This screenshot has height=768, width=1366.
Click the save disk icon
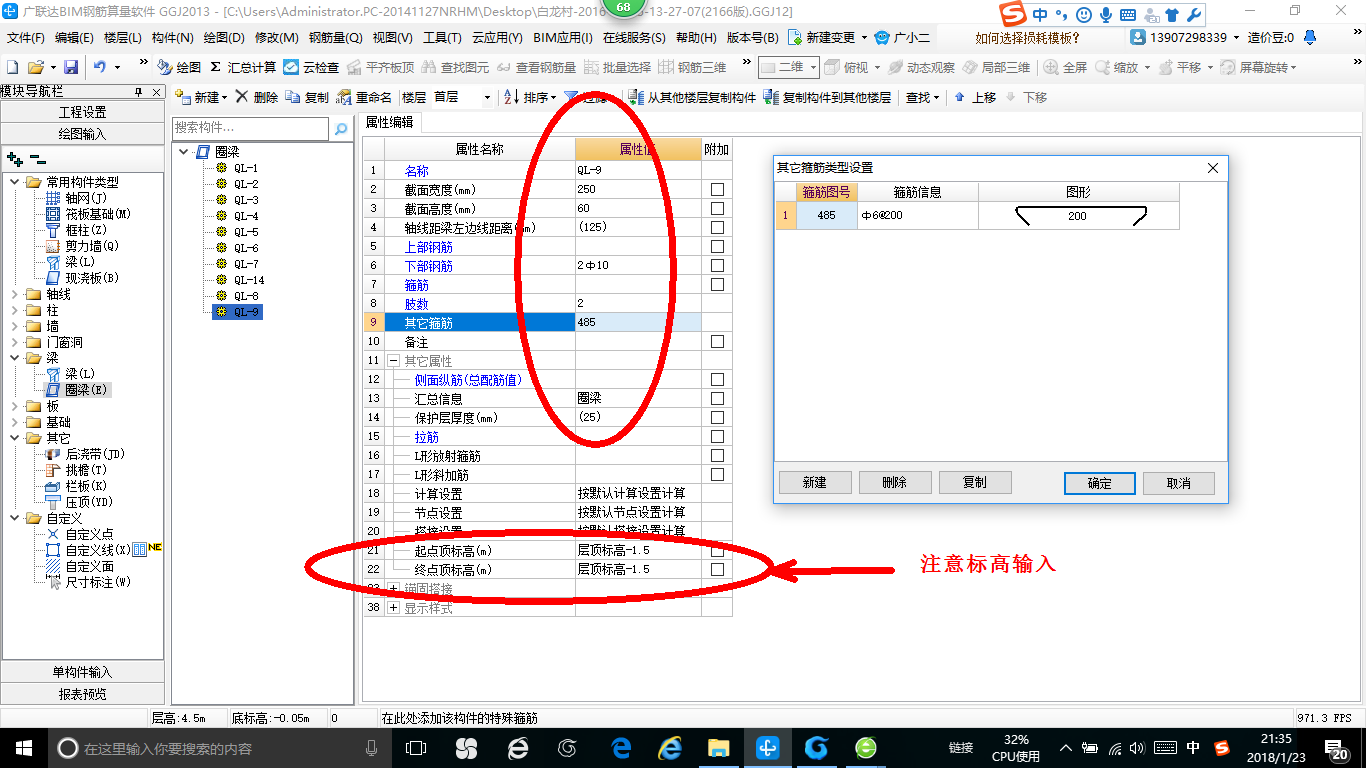pos(71,67)
